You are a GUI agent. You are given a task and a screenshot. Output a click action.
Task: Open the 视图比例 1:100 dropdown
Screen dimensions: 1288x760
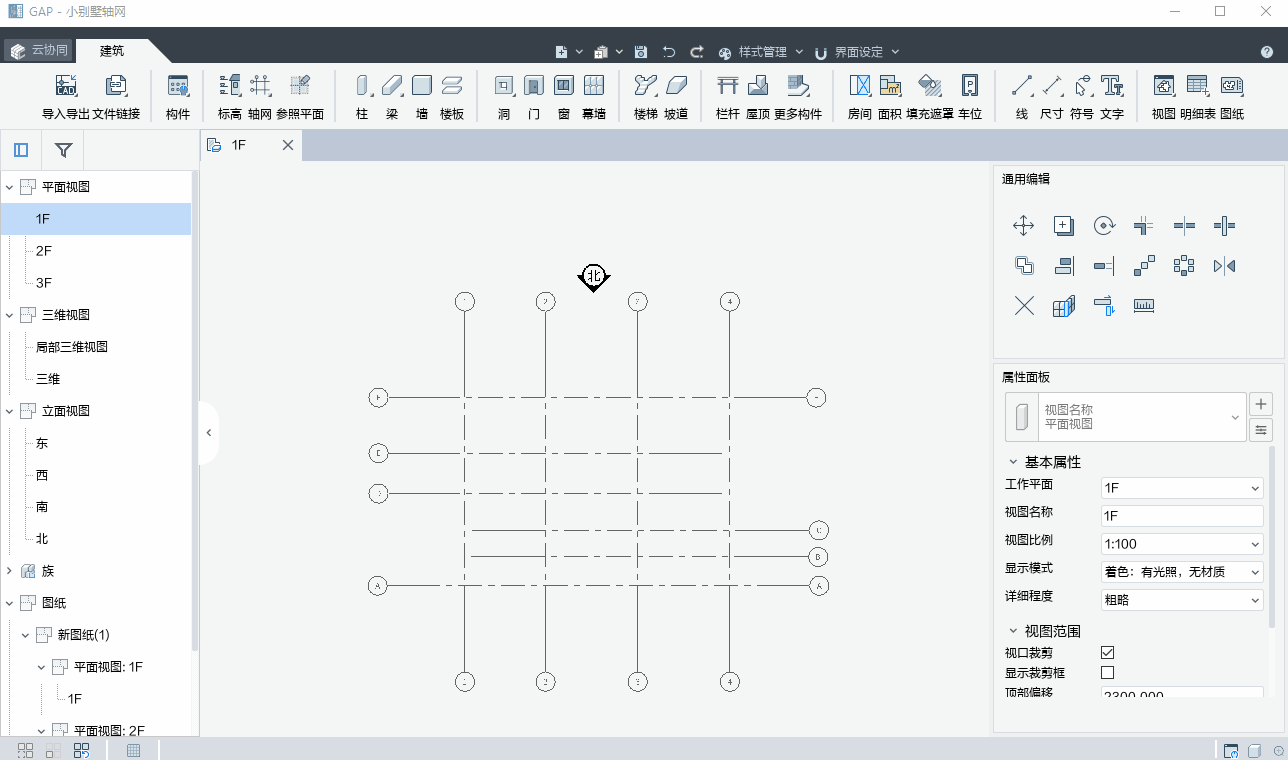[x=1182, y=544]
